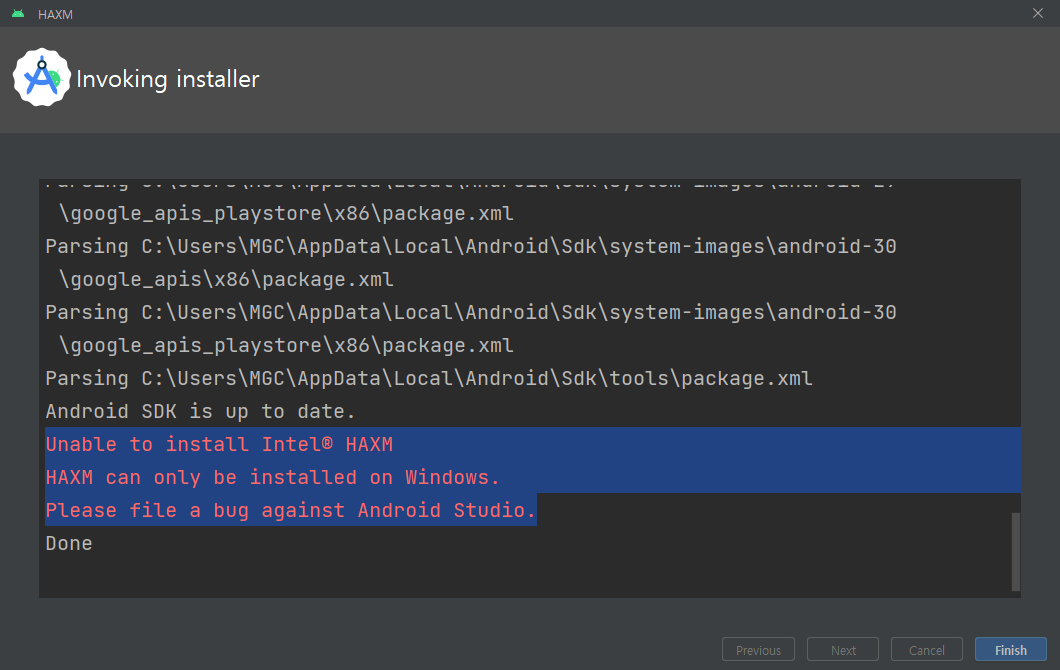The image size is (1060, 670).
Task: Click the 'Unable to install Intel® HAXM' line
Action: coord(219,444)
